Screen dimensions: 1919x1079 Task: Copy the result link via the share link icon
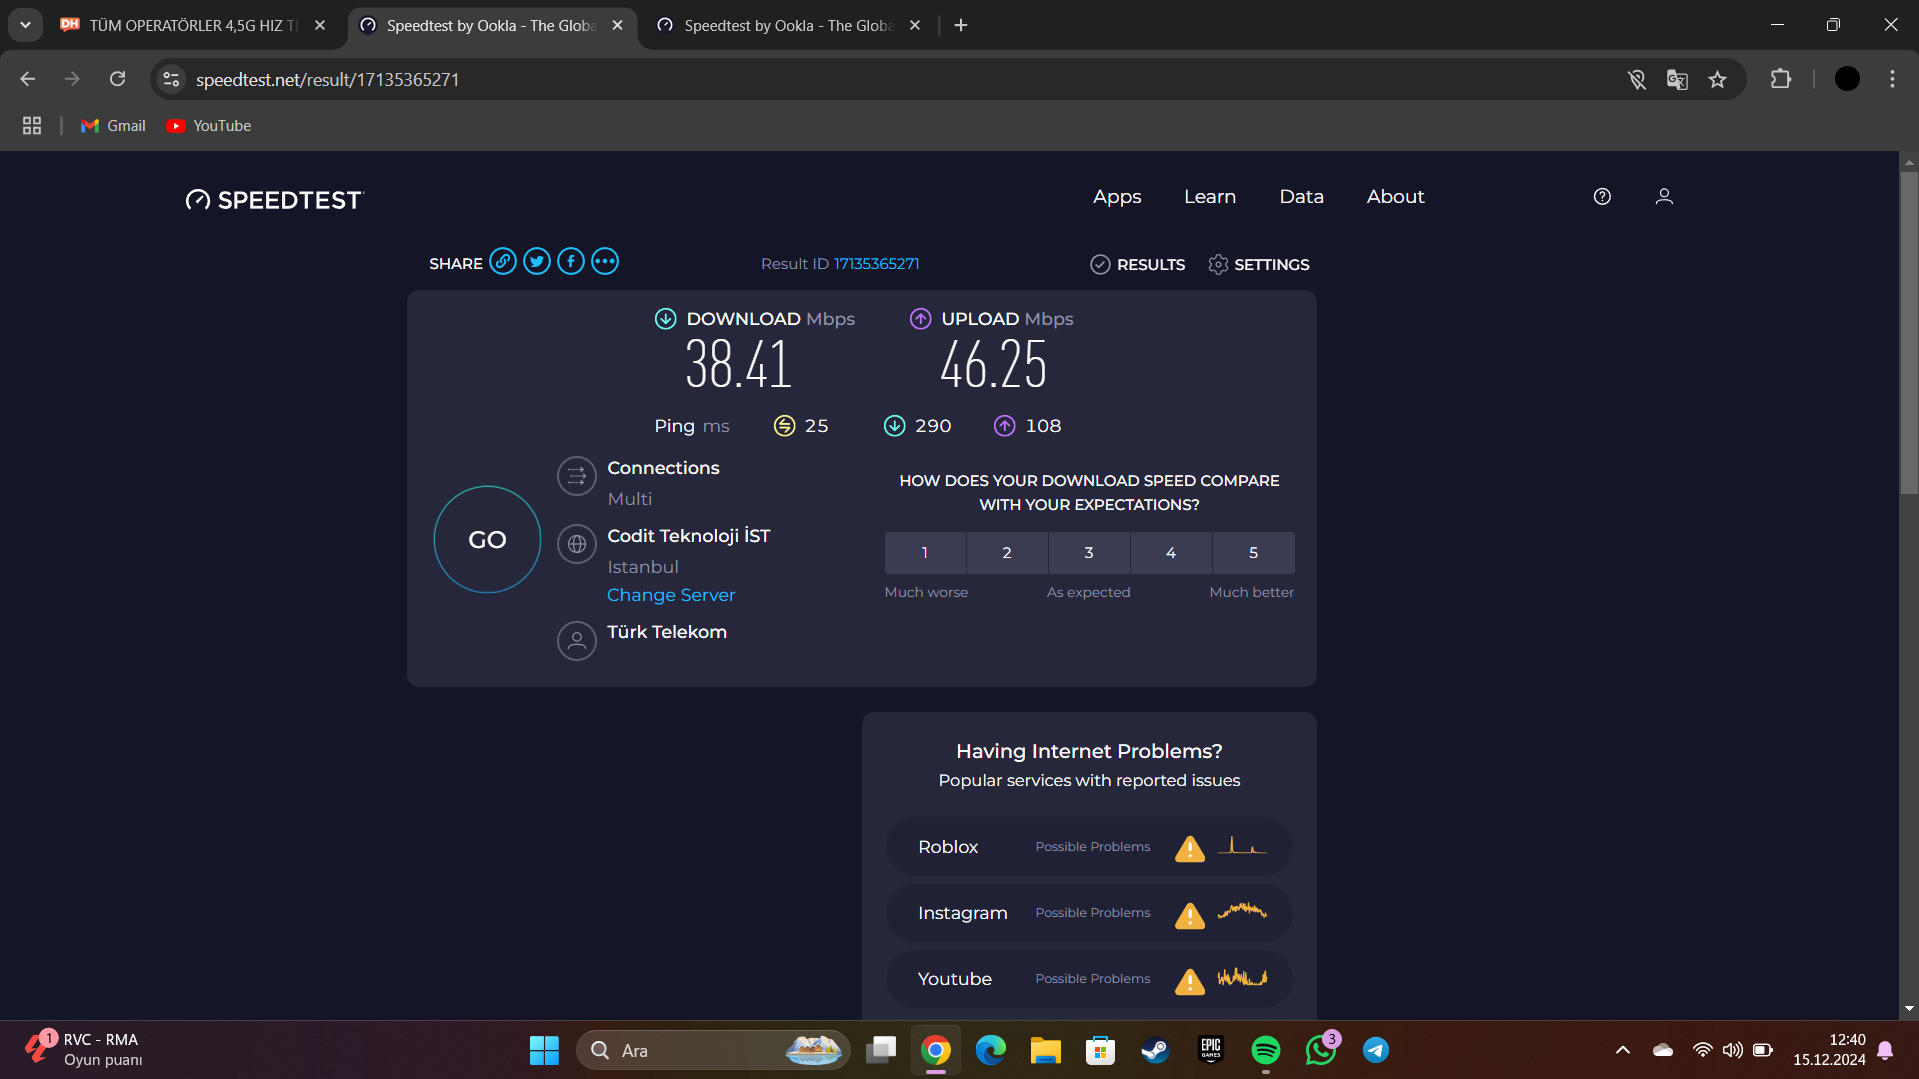click(x=503, y=263)
